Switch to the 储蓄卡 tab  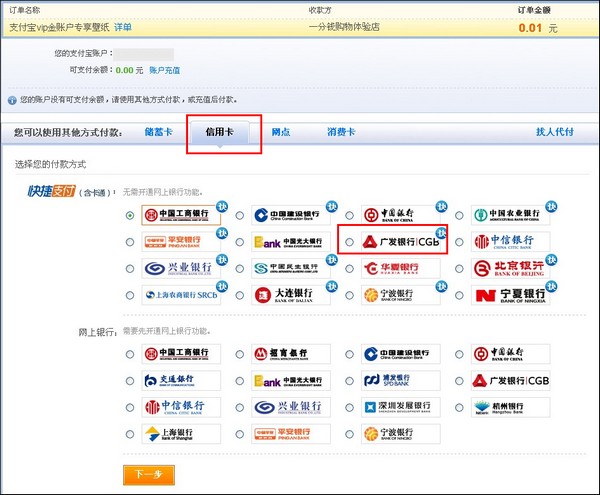[x=159, y=132]
